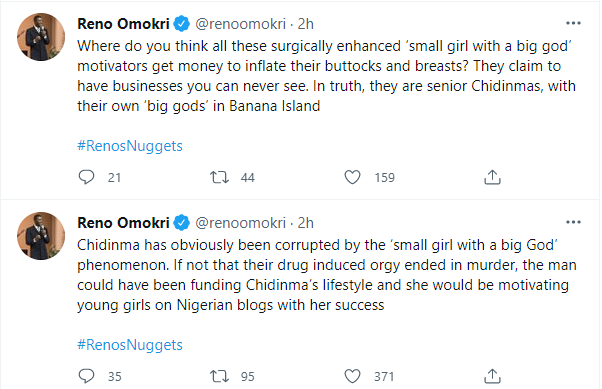Open Reno Omokri profile name on first tweet

point(123,24)
